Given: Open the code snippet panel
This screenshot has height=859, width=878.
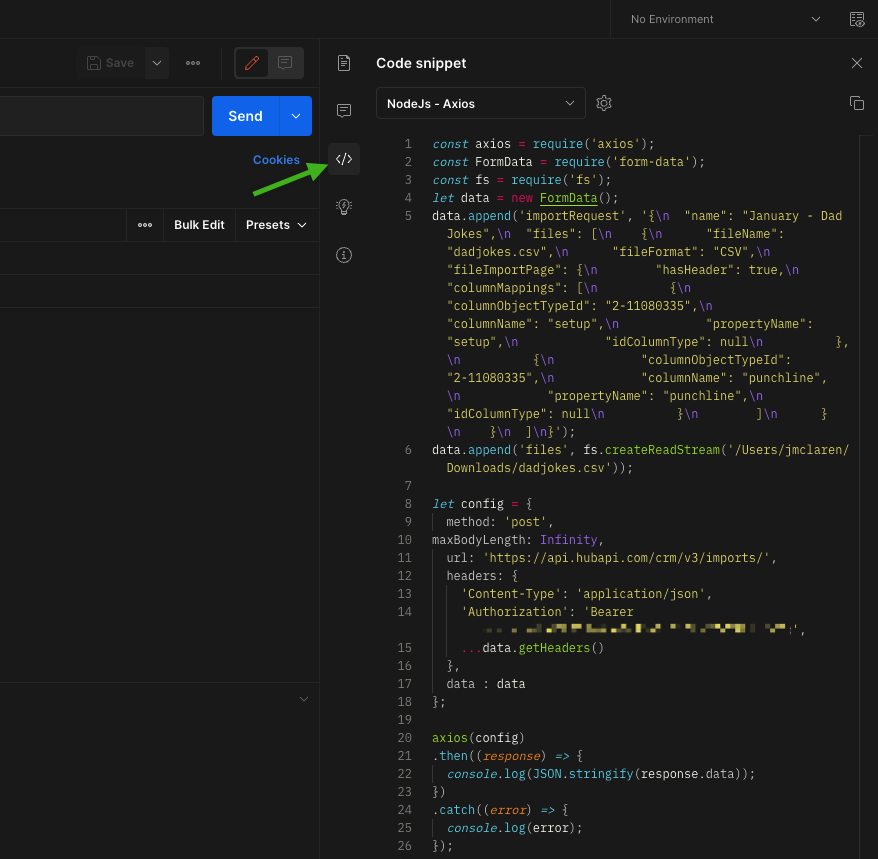Looking at the screenshot, I should (x=343, y=158).
